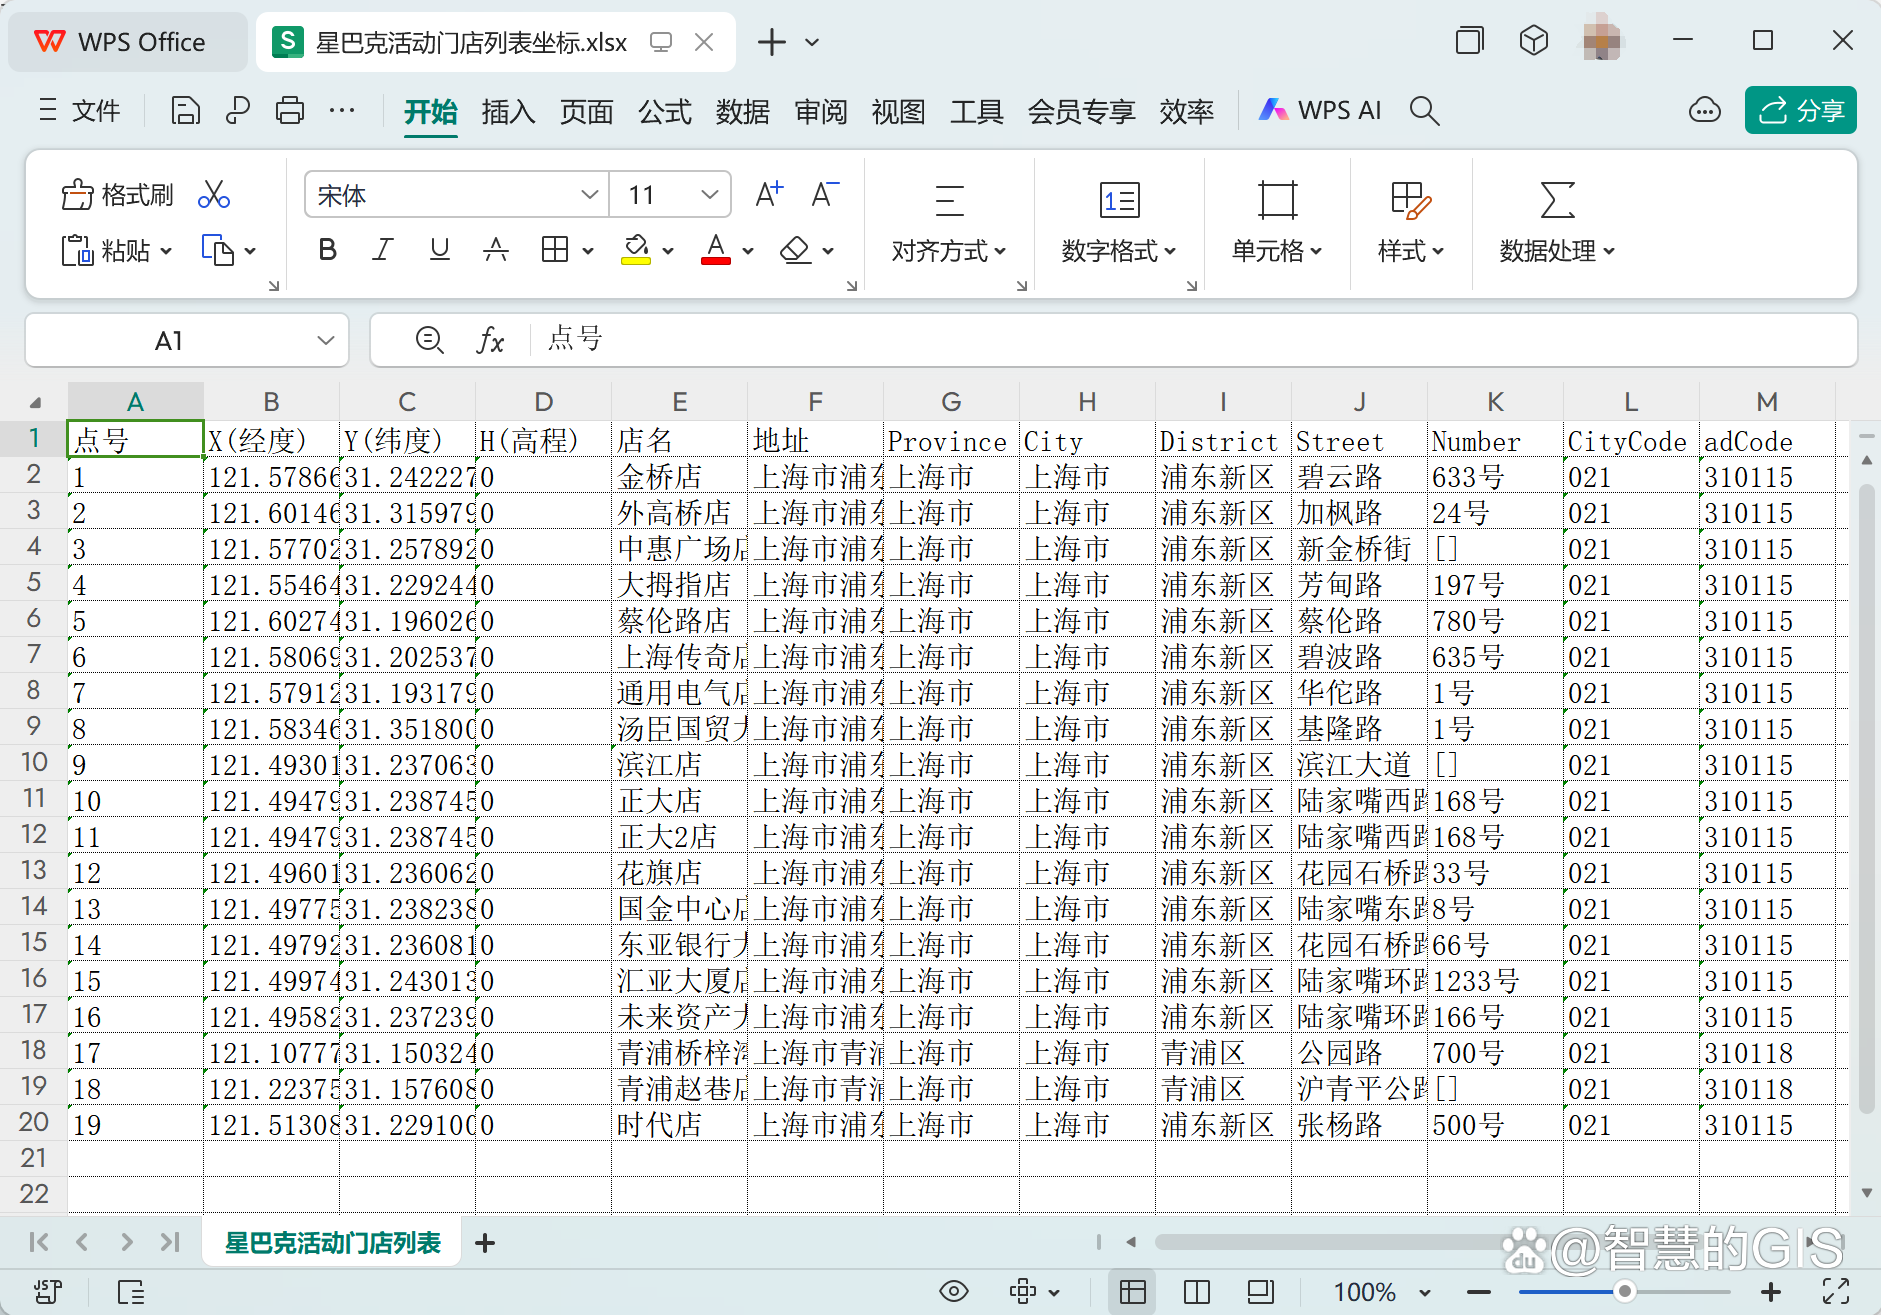Toggle Strikethrough formatting

[x=496, y=250]
